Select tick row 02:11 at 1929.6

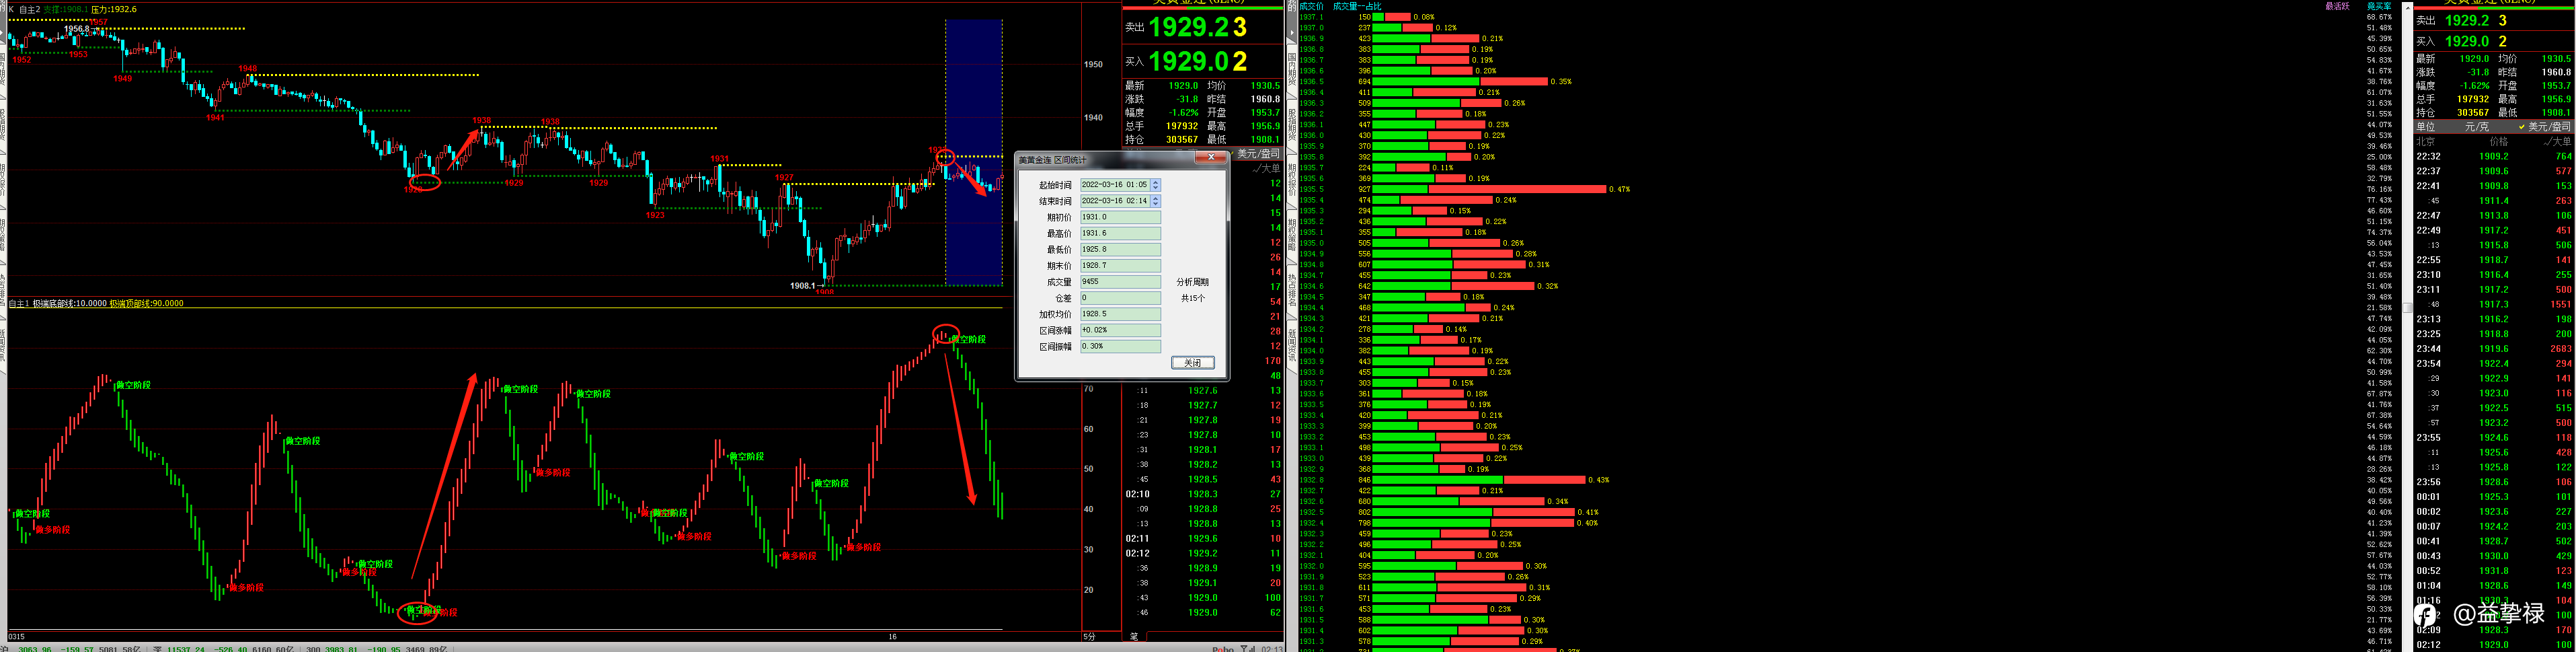click(1203, 538)
